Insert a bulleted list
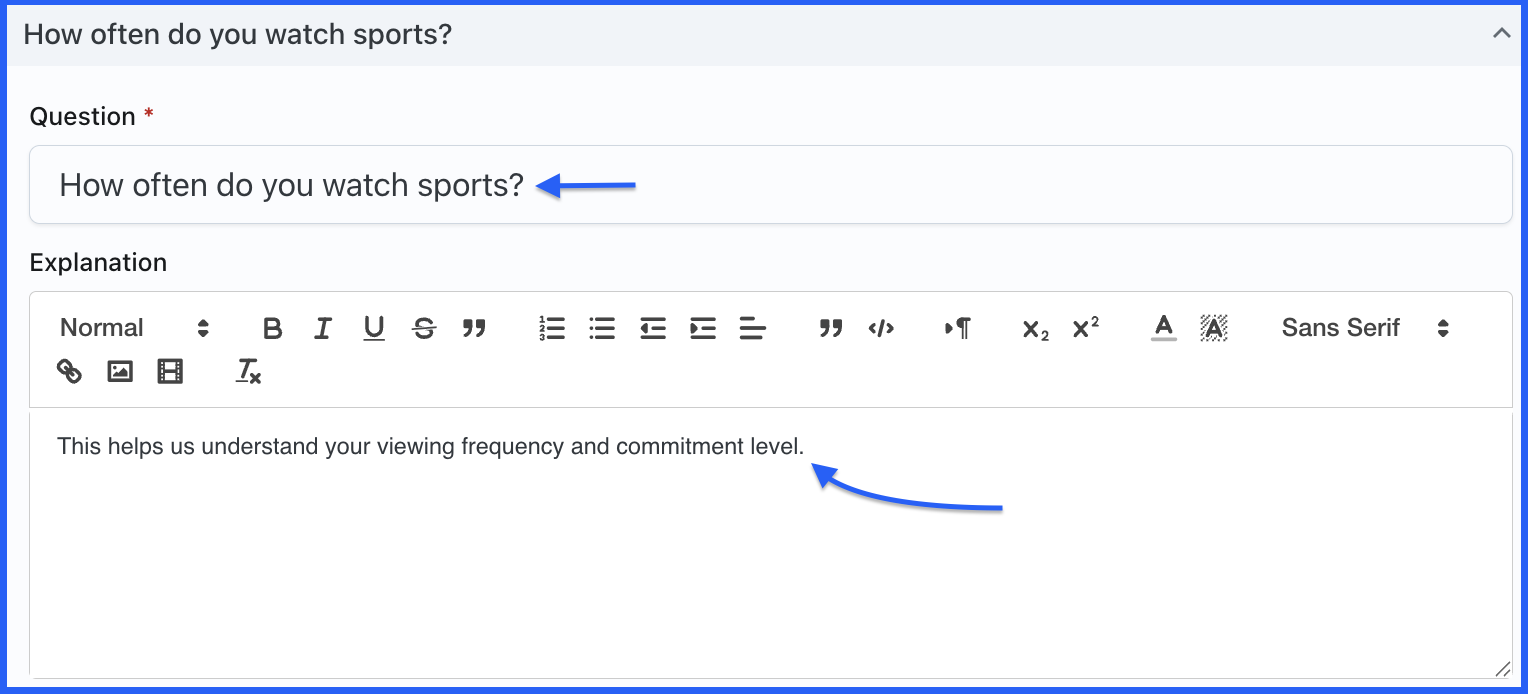This screenshot has height=694, width=1528. (602, 328)
